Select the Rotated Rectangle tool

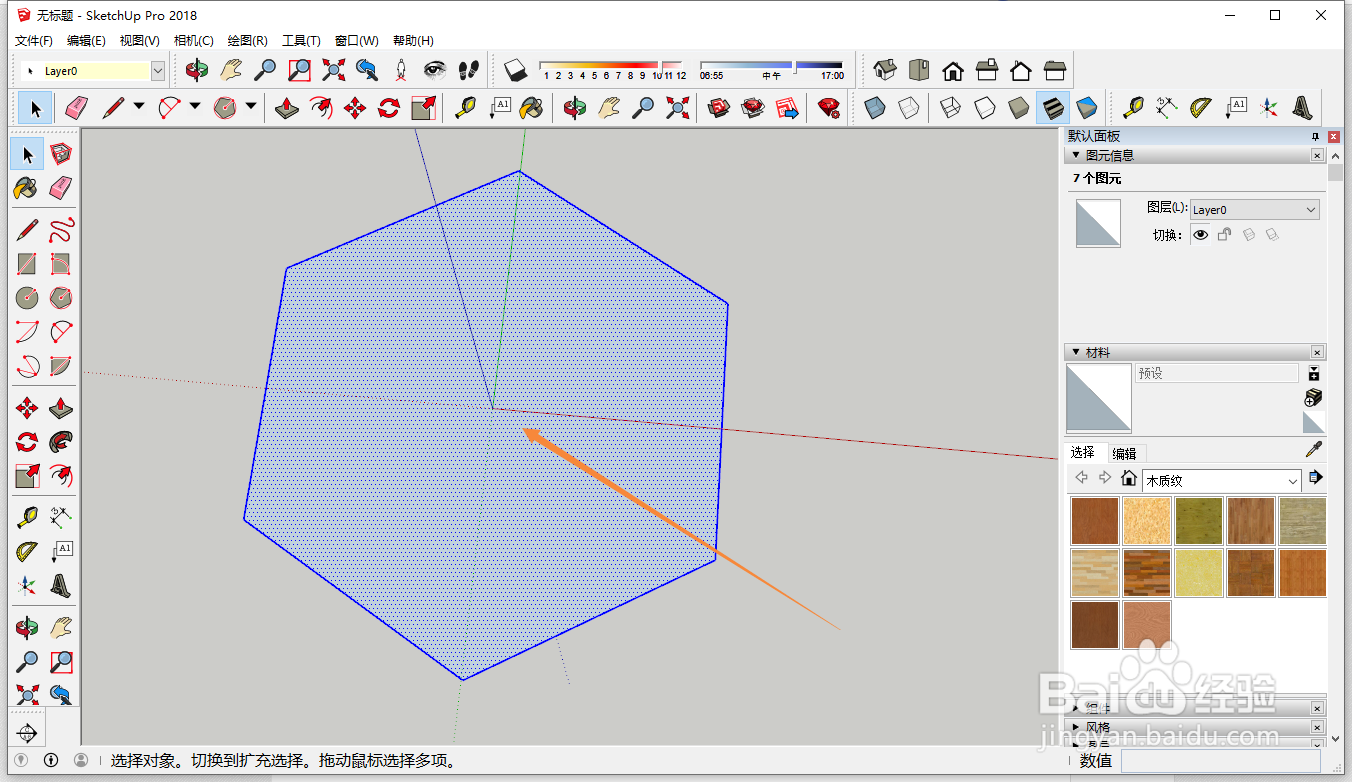click(x=61, y=264)
